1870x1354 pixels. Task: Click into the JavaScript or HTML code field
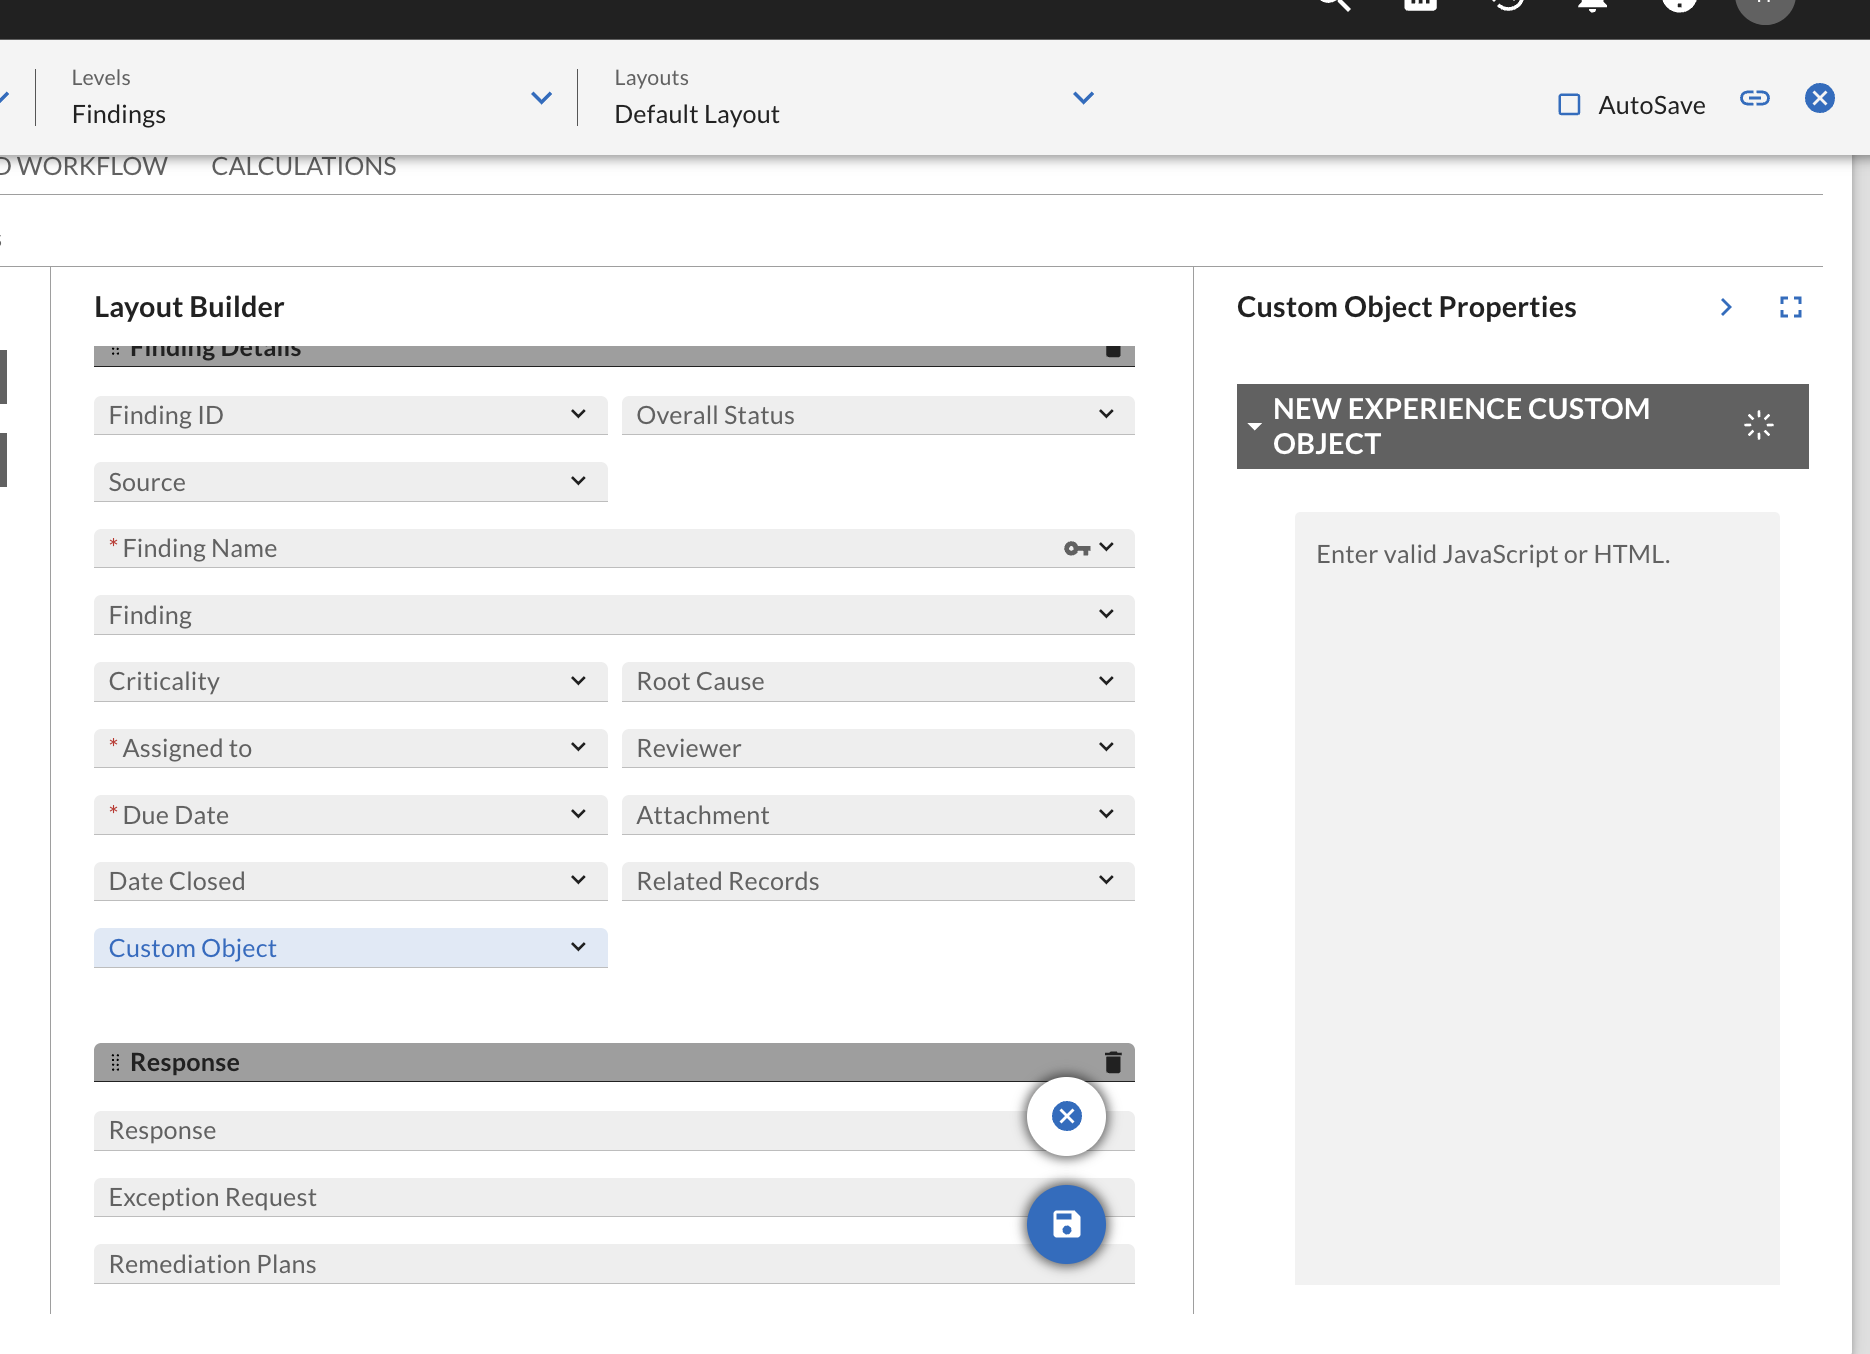[x=1537, y=898]
